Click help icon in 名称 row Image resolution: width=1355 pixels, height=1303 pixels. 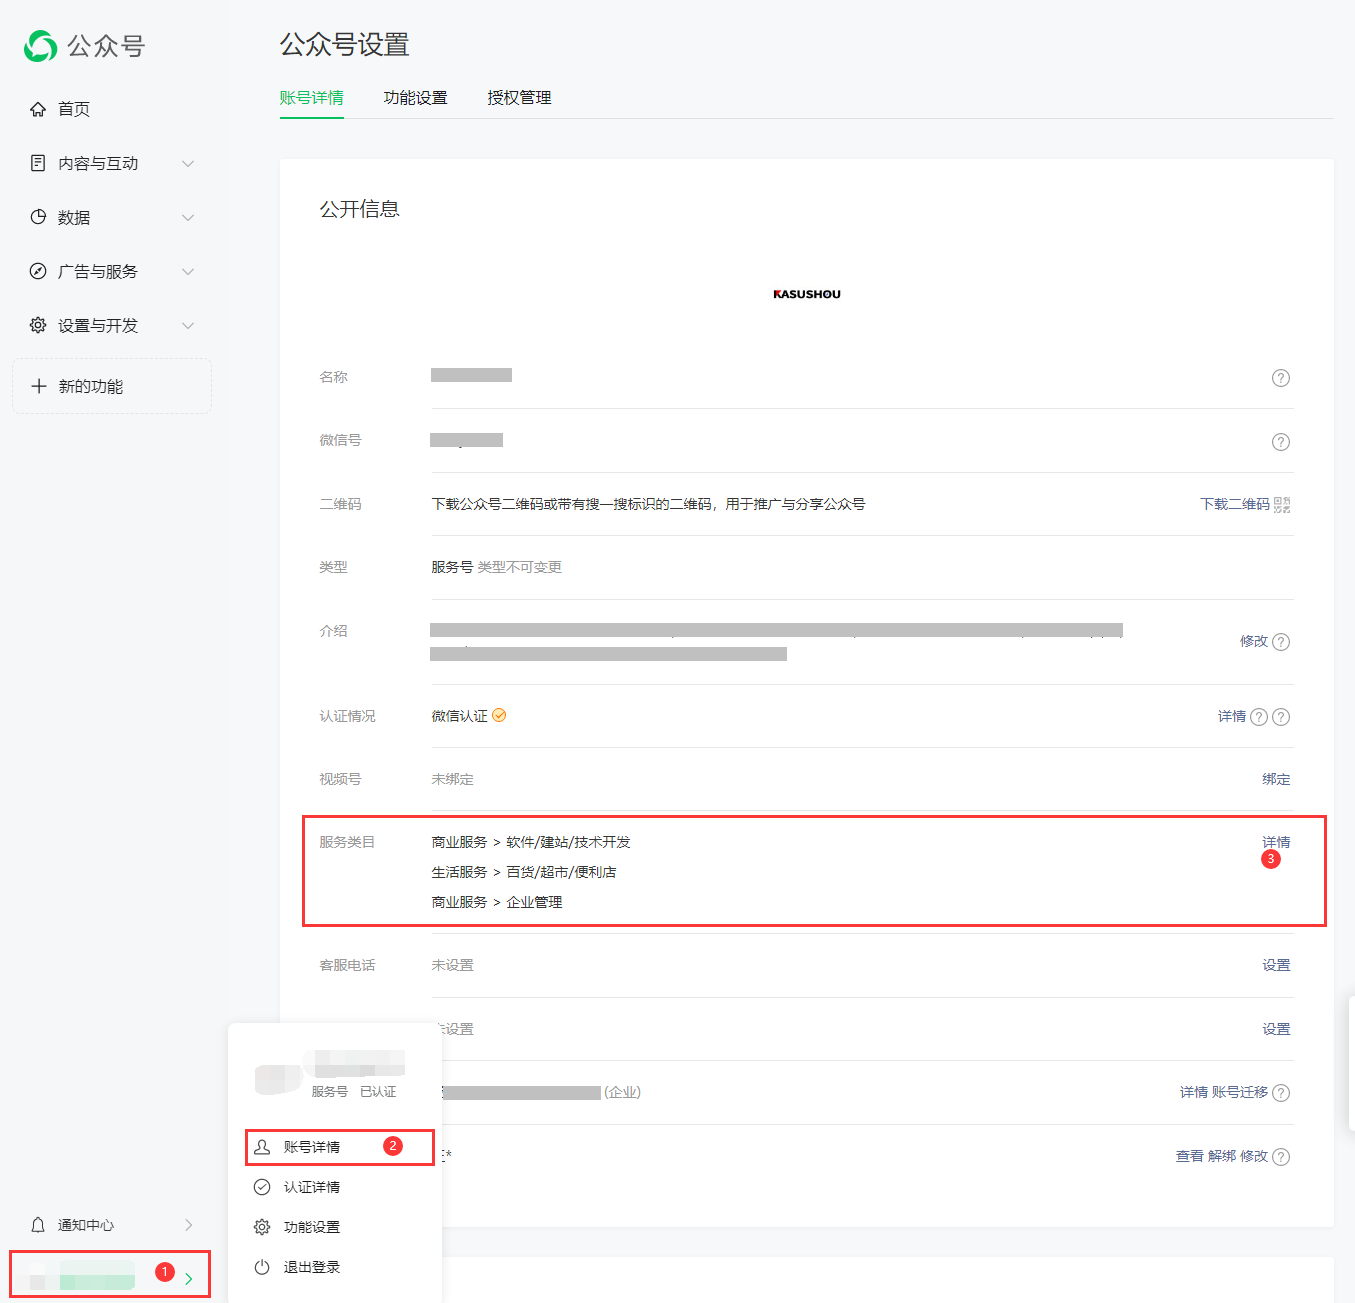(x=1281, y=378)
